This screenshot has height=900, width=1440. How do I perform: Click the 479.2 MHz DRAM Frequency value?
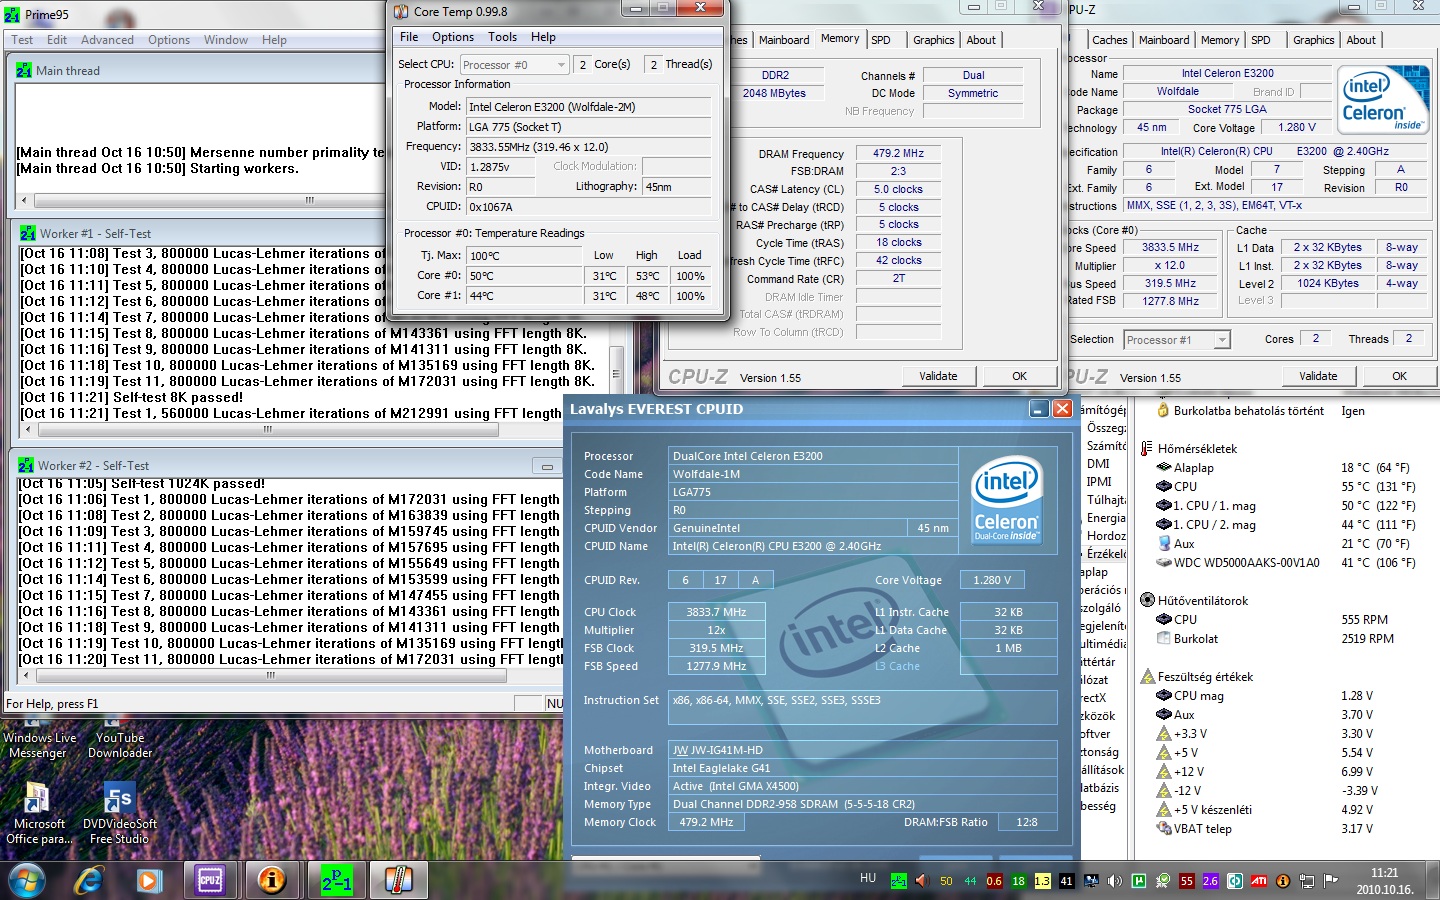coord(898,153)
